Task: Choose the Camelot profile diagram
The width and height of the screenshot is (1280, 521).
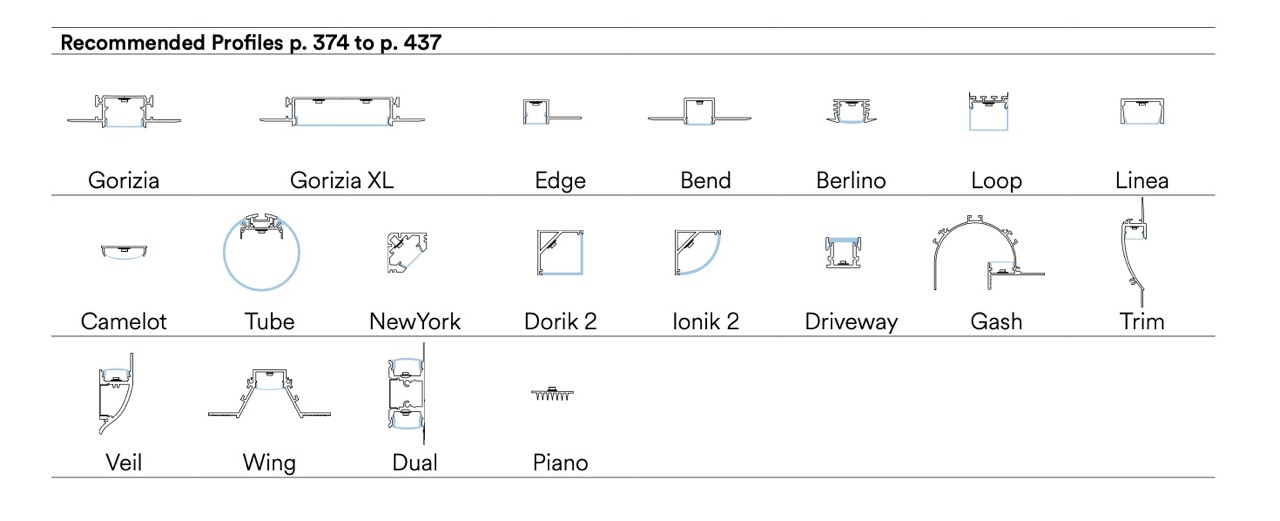Action: (124, 251)
